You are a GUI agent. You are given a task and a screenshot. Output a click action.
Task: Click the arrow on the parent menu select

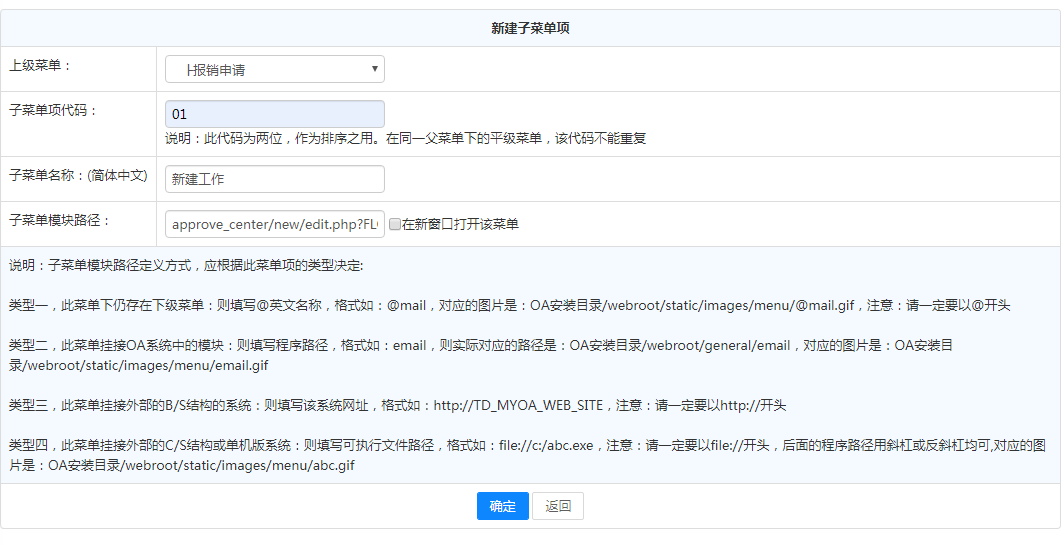coord(375,69)
